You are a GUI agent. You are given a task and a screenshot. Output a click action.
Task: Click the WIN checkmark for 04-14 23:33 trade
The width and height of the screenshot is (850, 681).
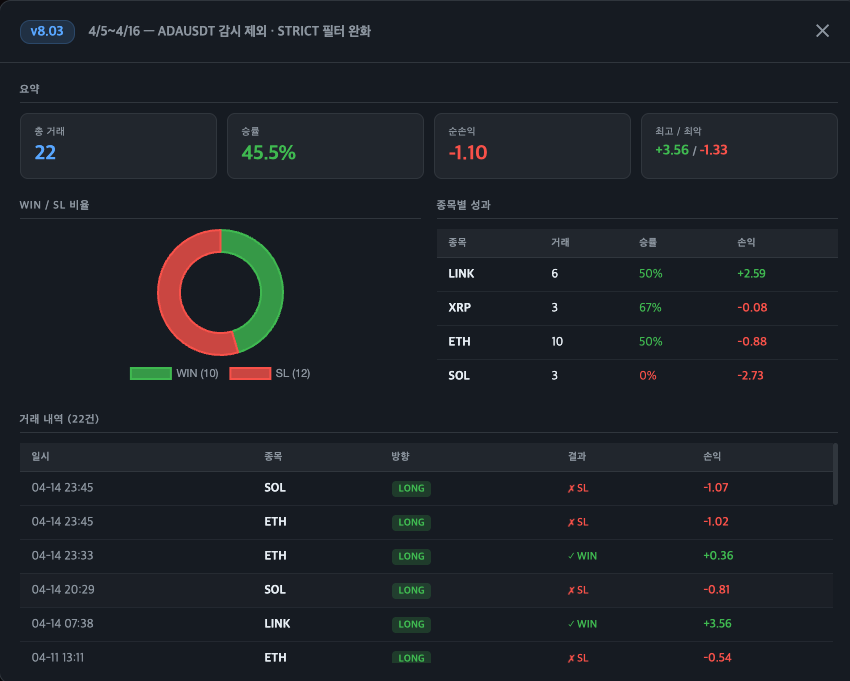pyautogui.click(x=571, y=556)
